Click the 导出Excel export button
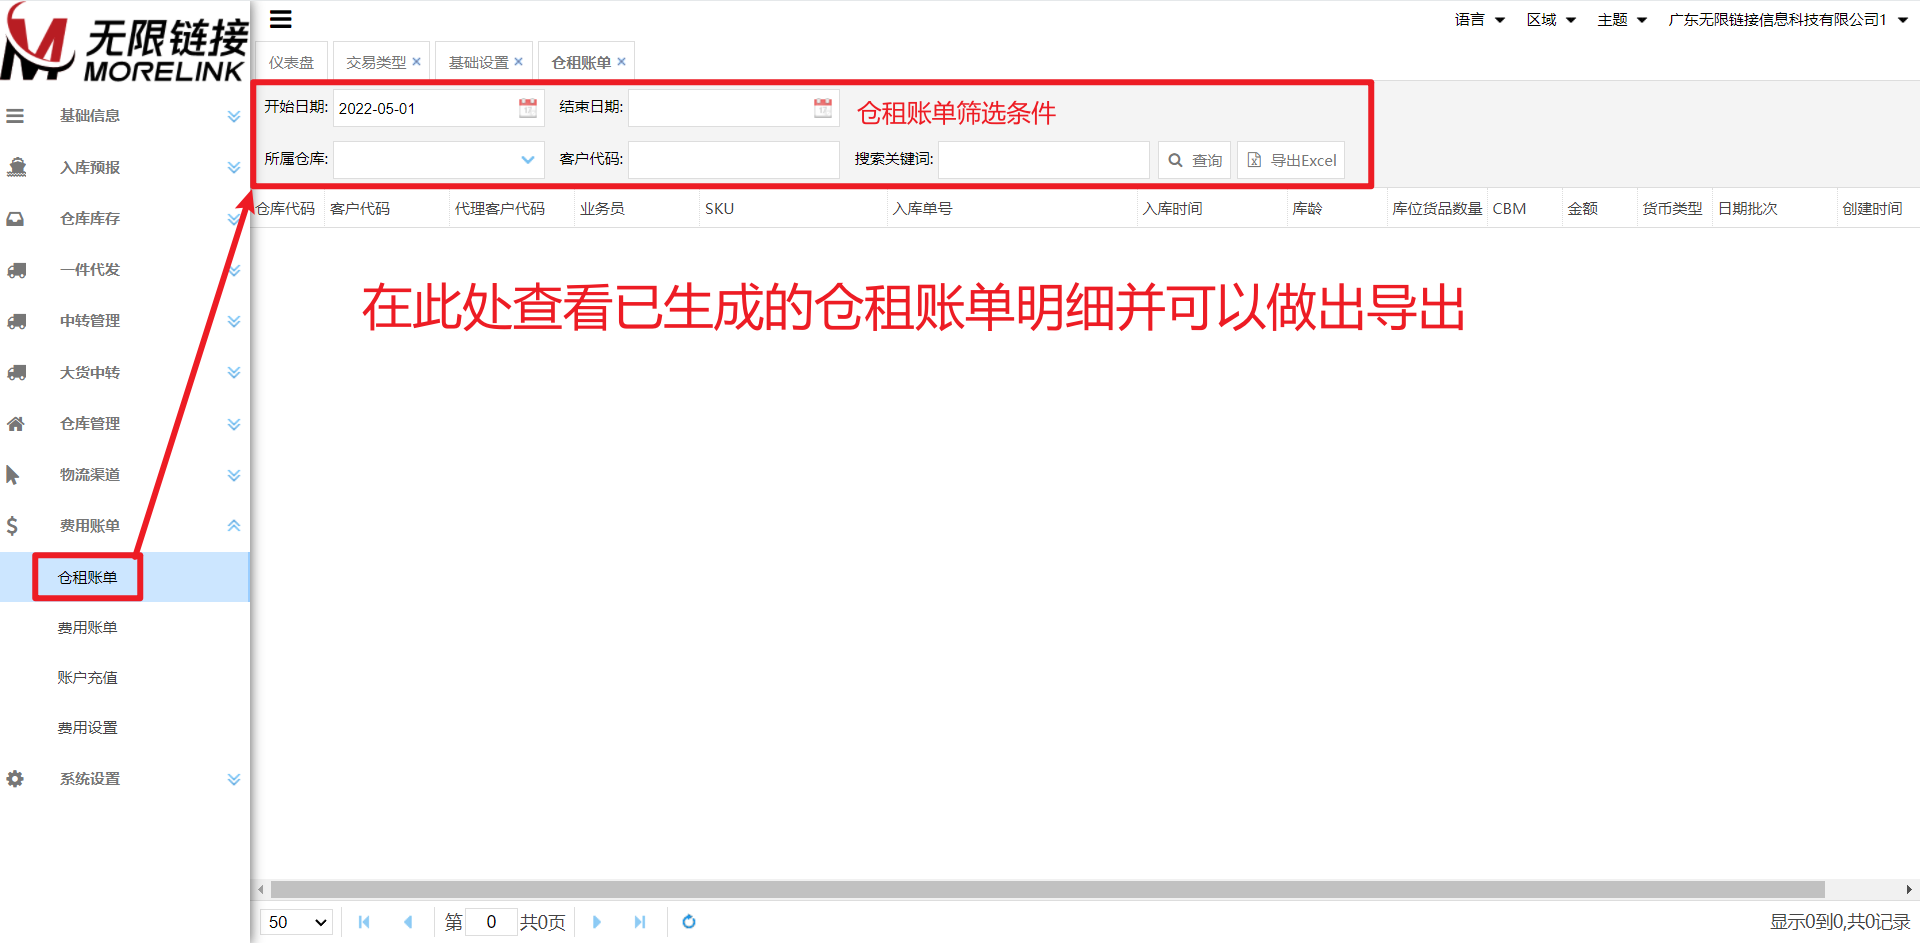The width and height of the screenshot is (1920, 943). tap(1291, 160)
